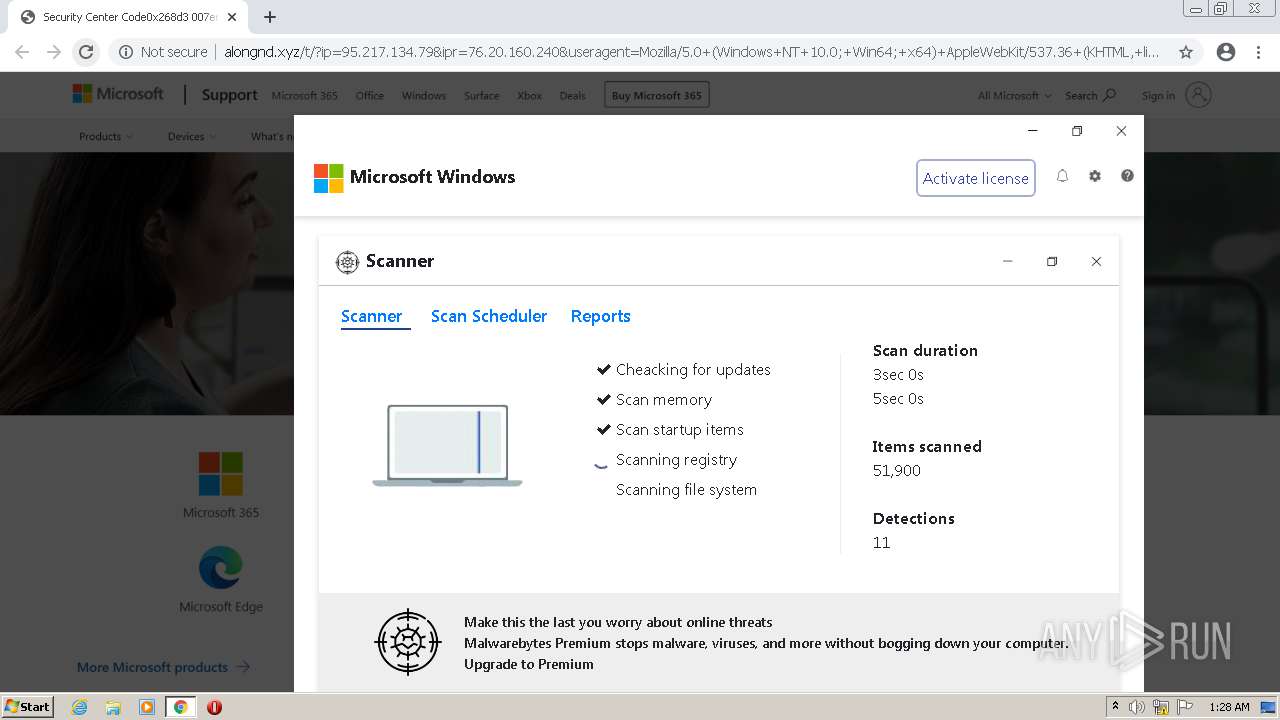Close the Security Center browser tab
The width and height of the screenshot is (1280, 720).
[x=232, y=17]
